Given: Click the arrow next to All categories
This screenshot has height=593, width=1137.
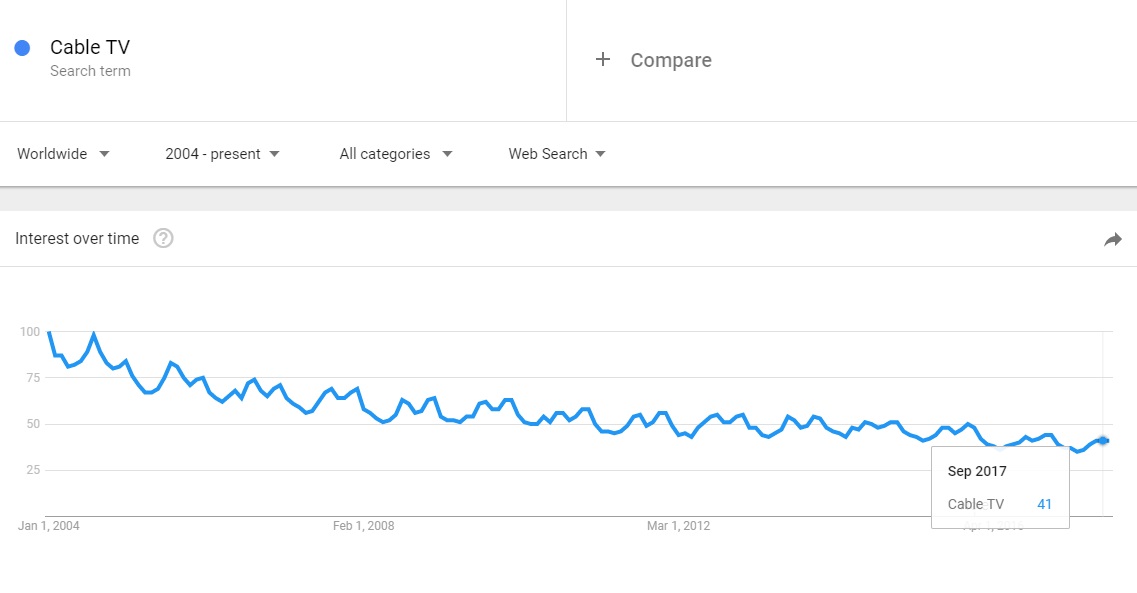Looking at the screenshot, I should pos(447,154).
